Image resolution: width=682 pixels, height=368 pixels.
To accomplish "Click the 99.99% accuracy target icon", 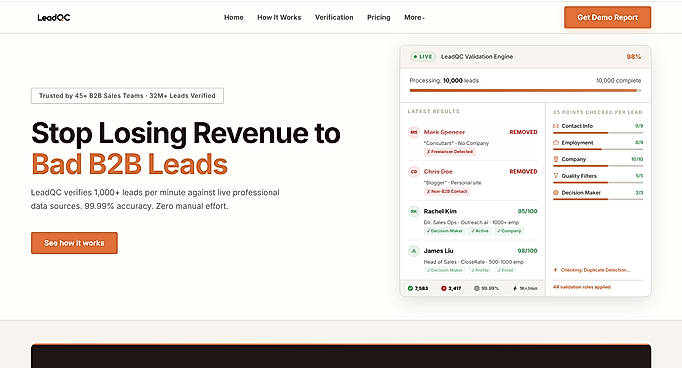I will pos(477,288).
